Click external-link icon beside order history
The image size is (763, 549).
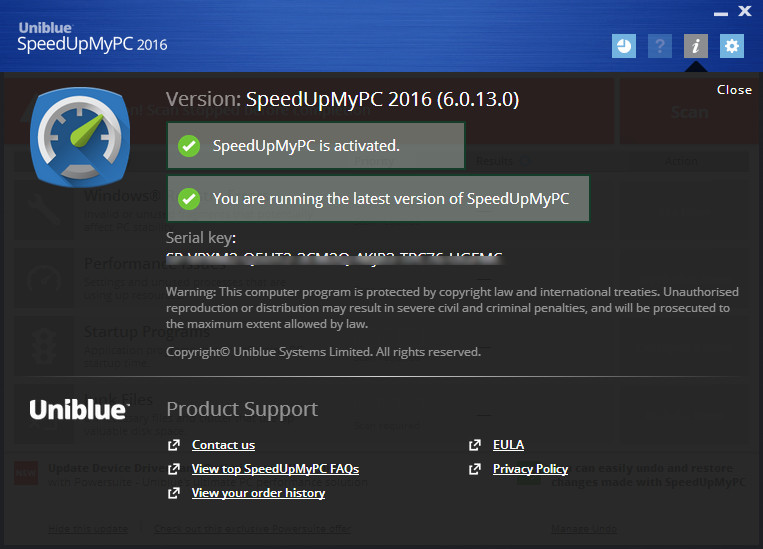tap(174, 493)
